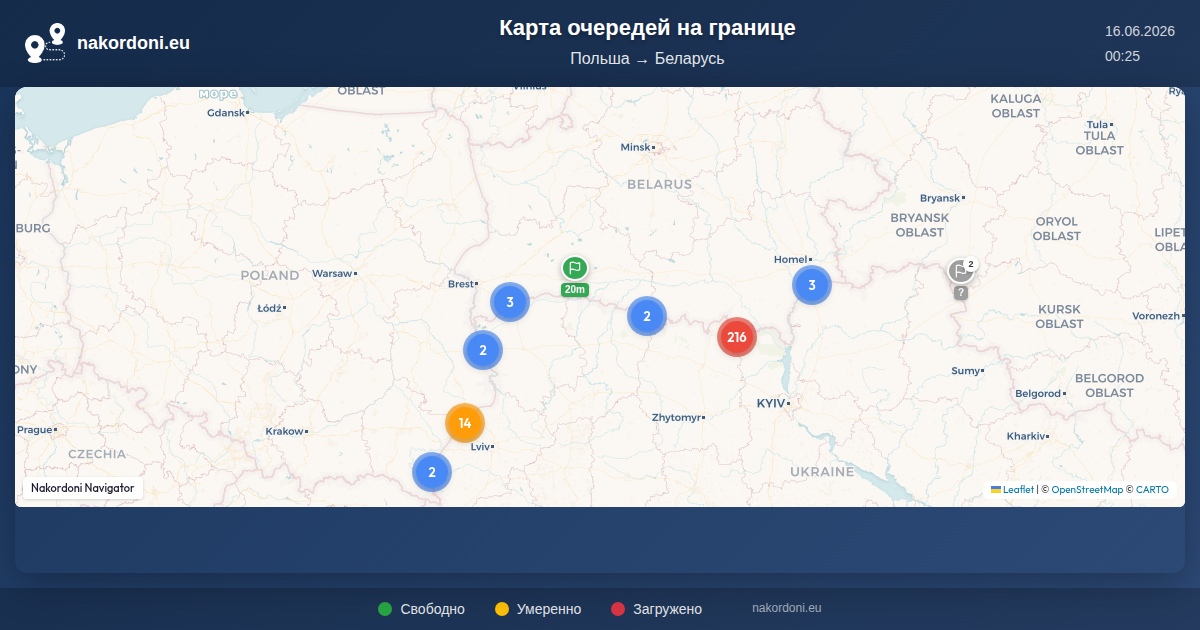
Task: Select the blue cluster of 3 near Brest
Action: point(510,302)
